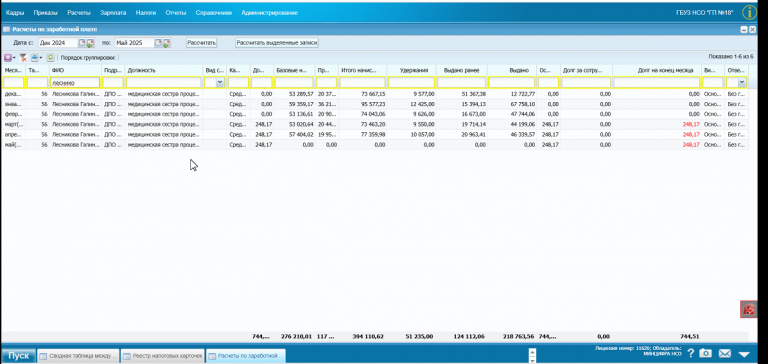The image size is (768, 364).
Task: Open calendar picker for end date
Action: tap(158, 43)
